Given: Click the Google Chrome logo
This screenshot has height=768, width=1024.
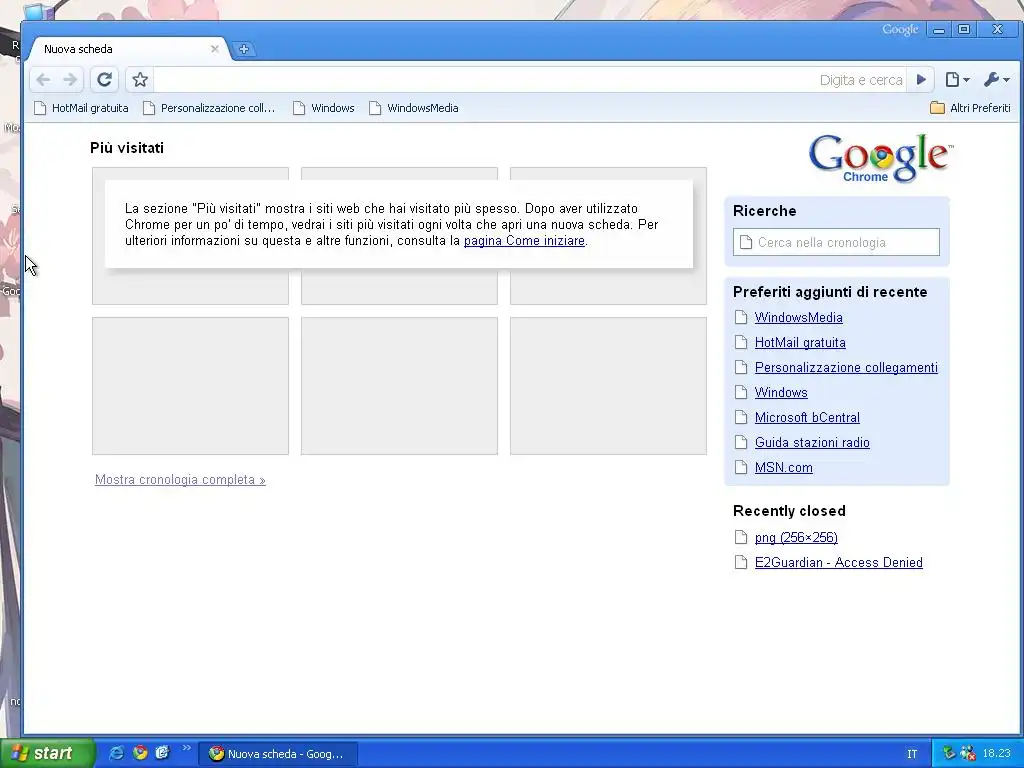Looking at the screenshot, I should click(880, 158).
